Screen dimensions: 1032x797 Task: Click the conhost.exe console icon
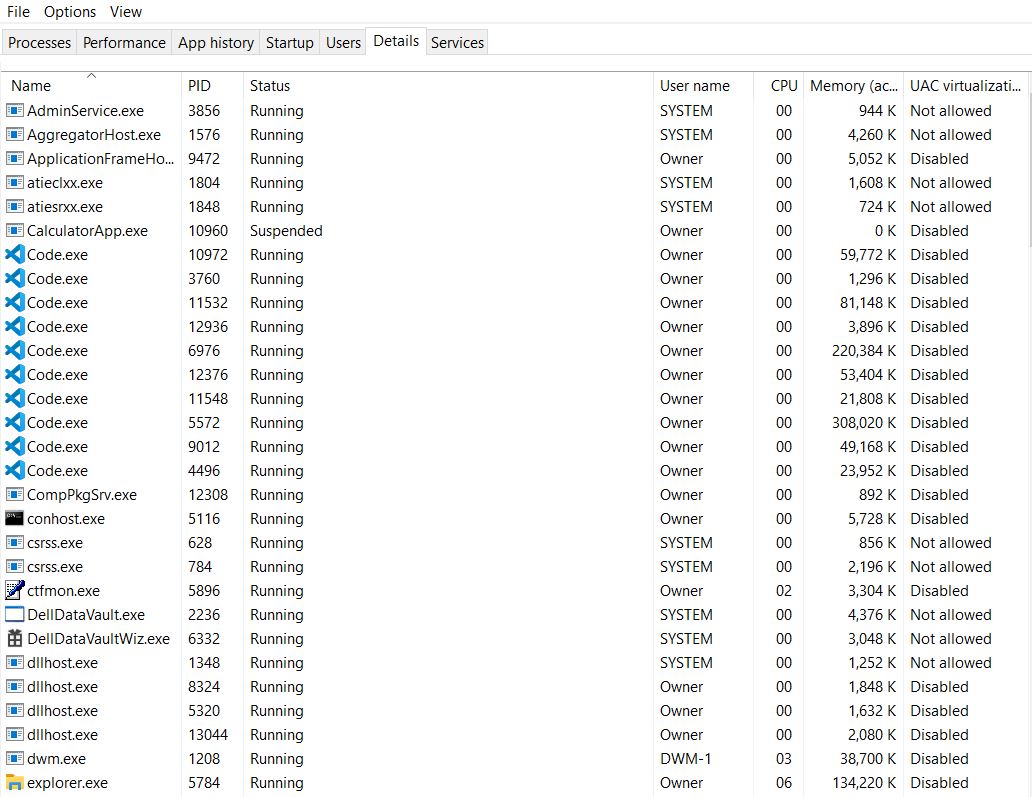point(14,519)
